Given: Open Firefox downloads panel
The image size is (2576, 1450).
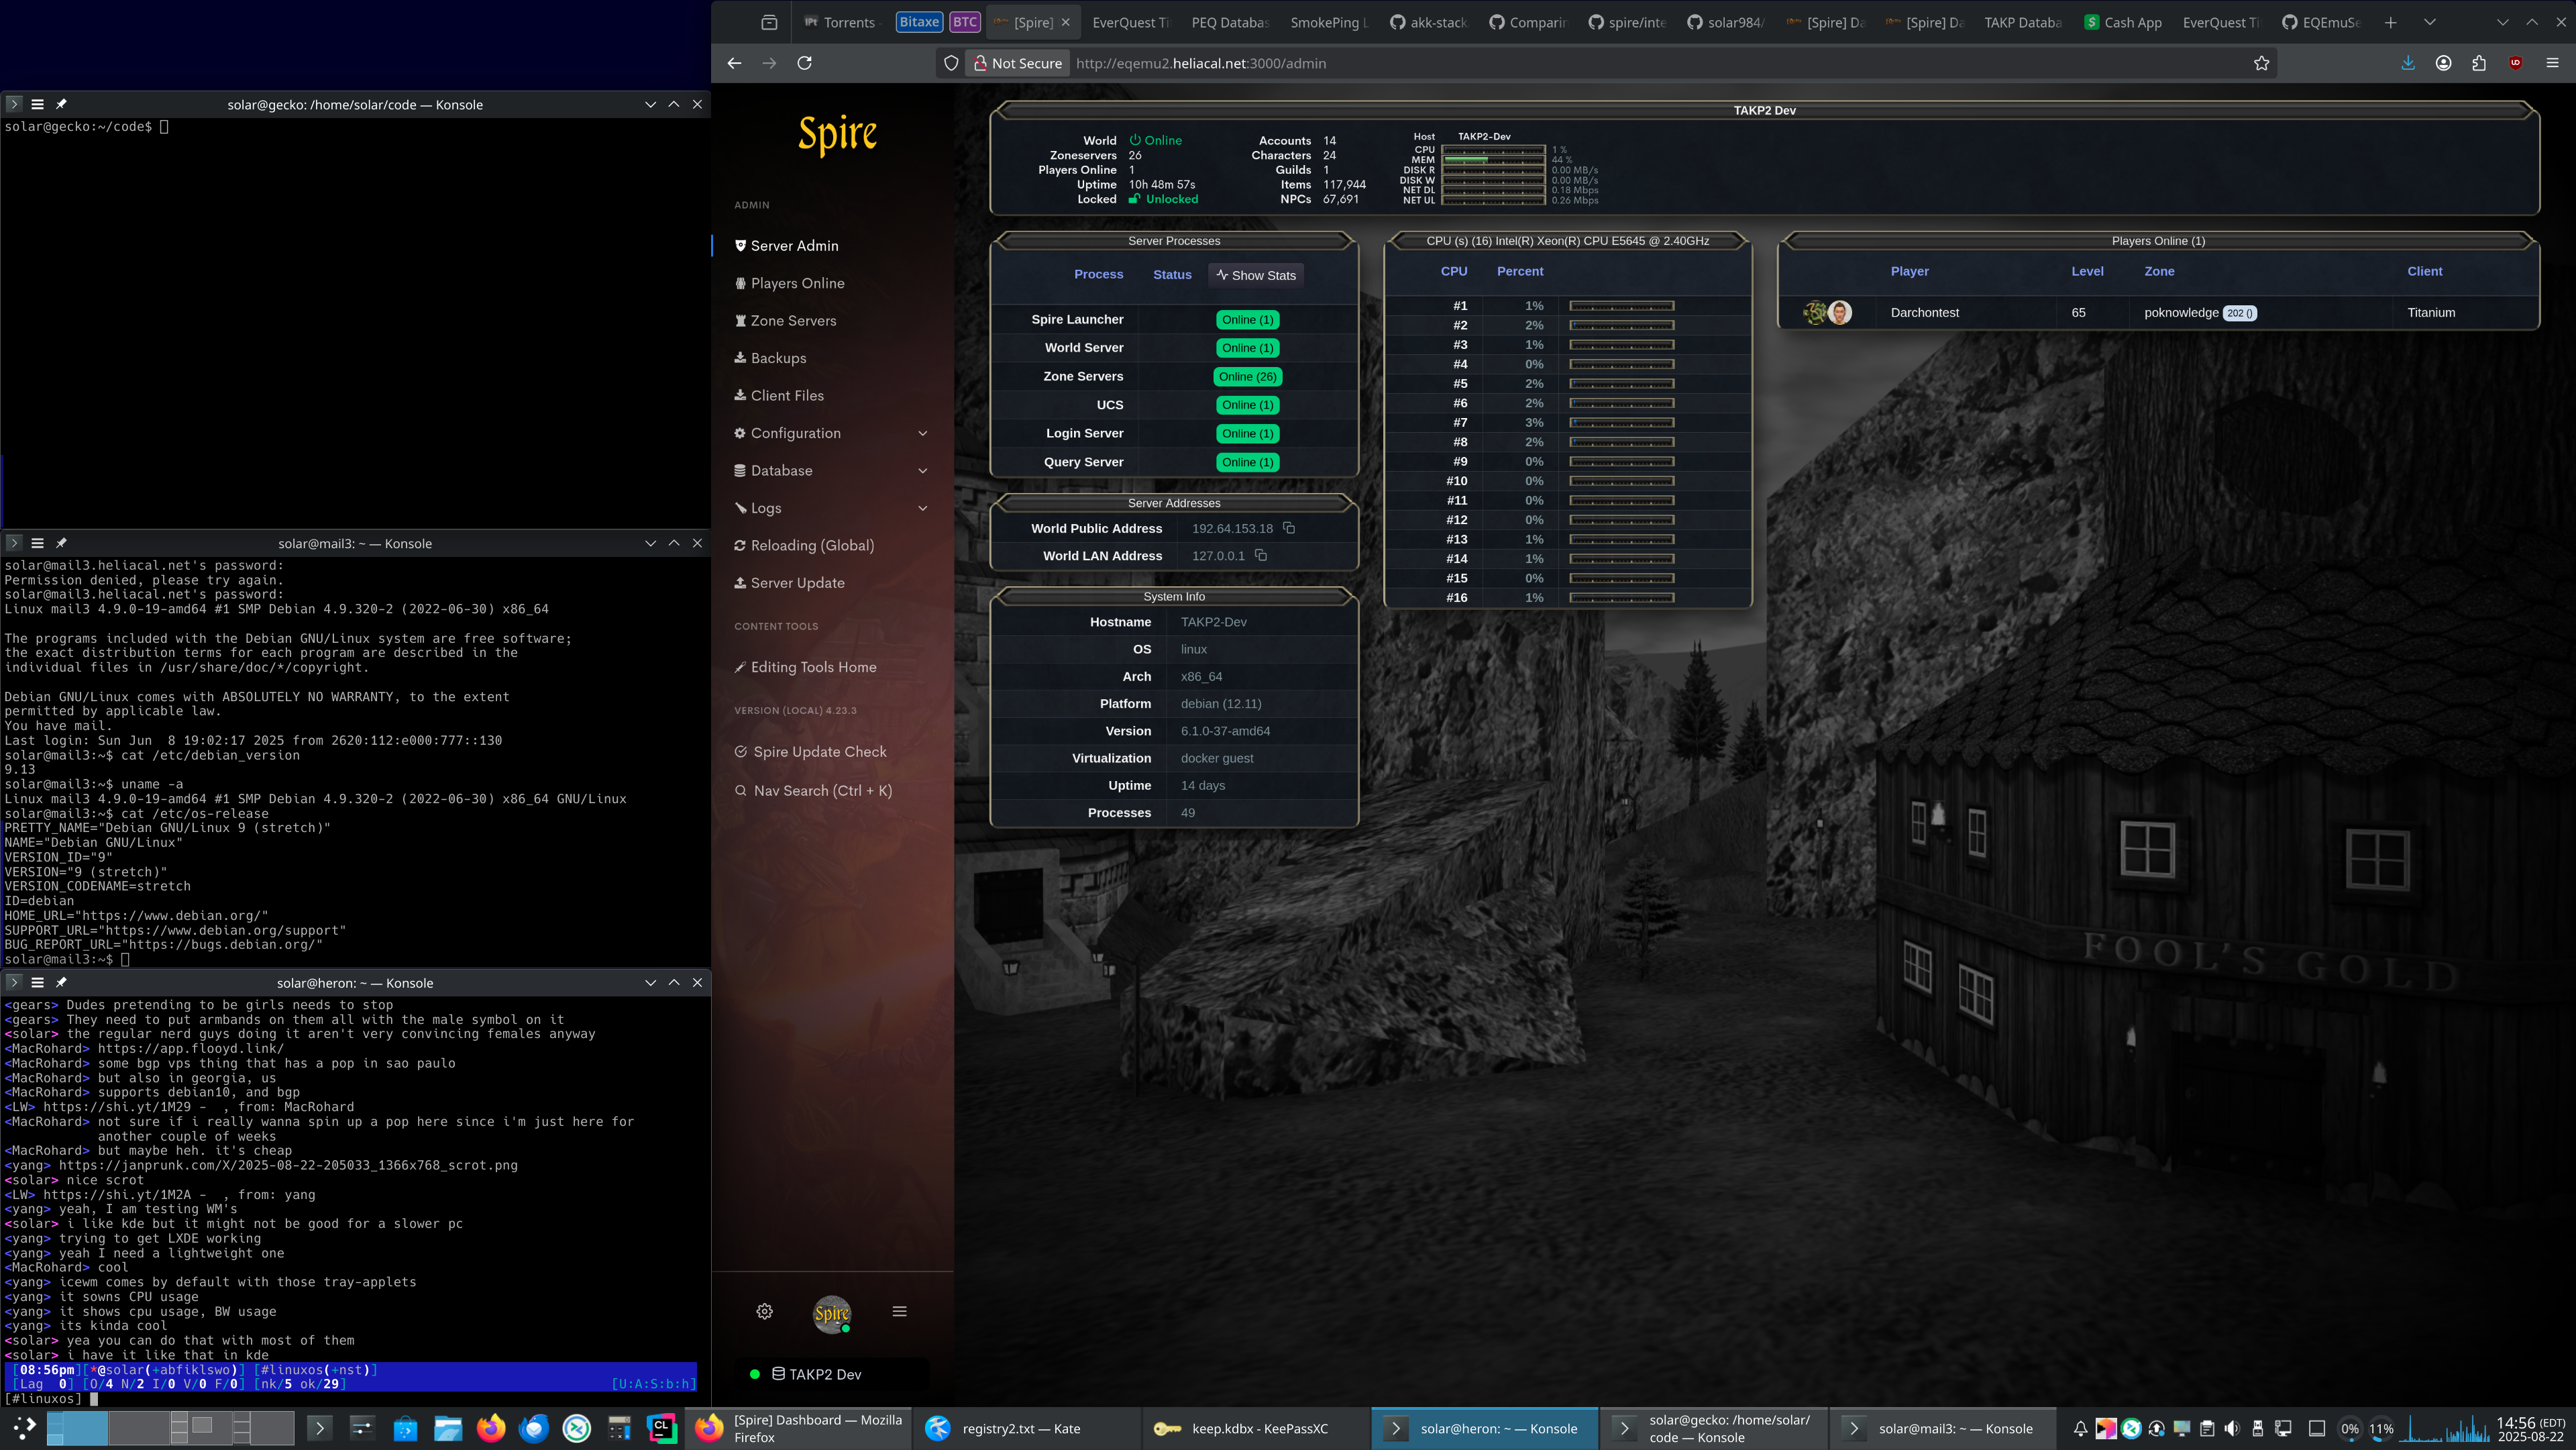Looking at the screenshot, I should (2407, 63).
